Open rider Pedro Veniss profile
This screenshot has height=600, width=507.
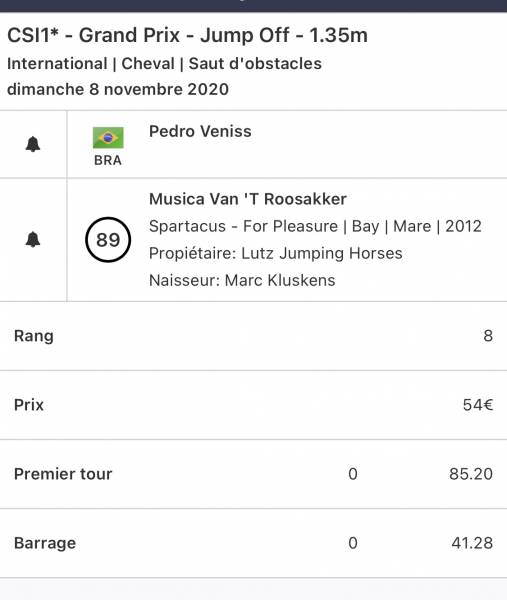click(200, 131)
